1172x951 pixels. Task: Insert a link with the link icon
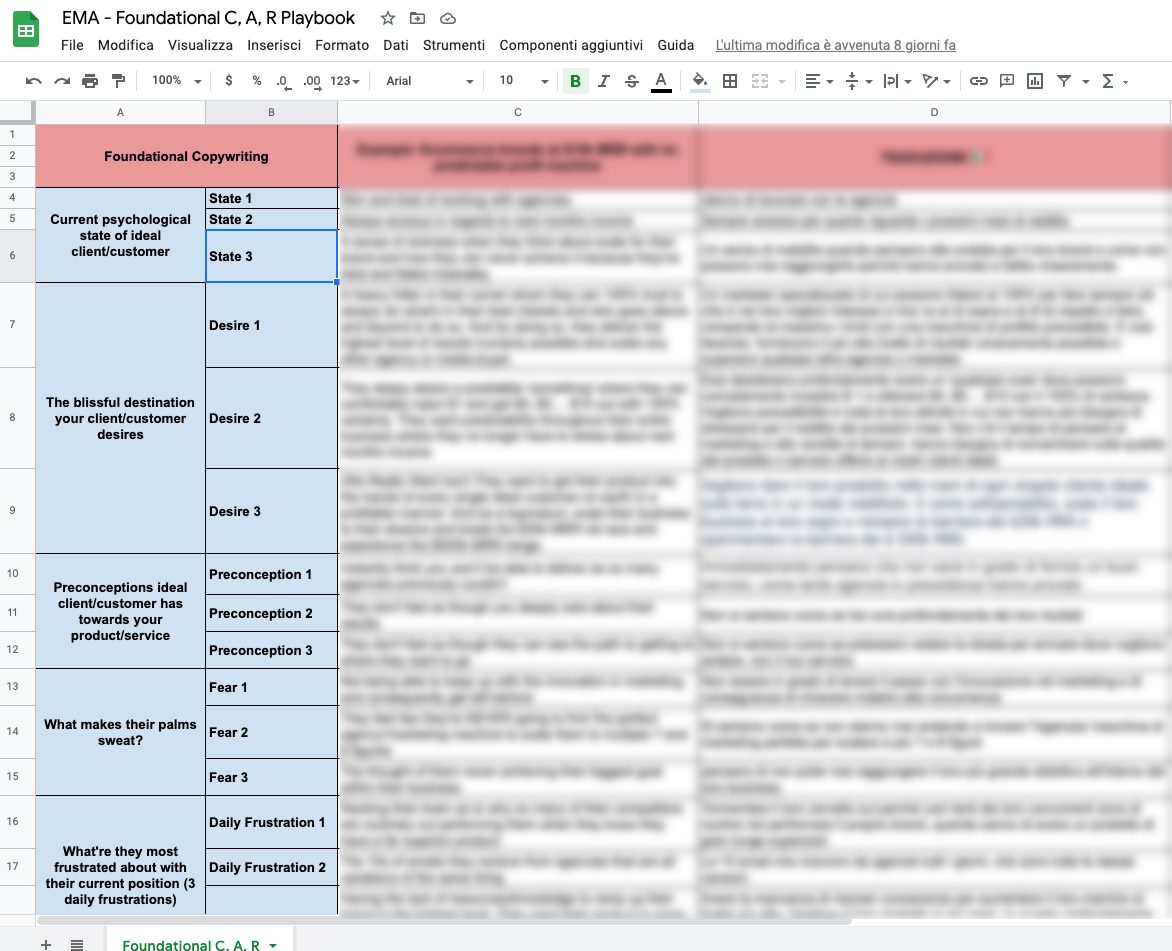(x=979, y=81)
